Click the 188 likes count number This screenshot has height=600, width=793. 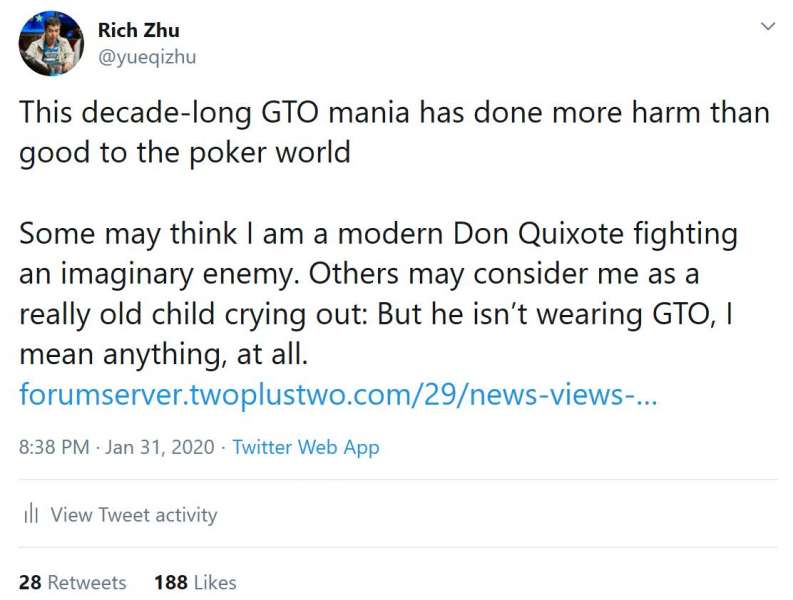coord(171,582)
